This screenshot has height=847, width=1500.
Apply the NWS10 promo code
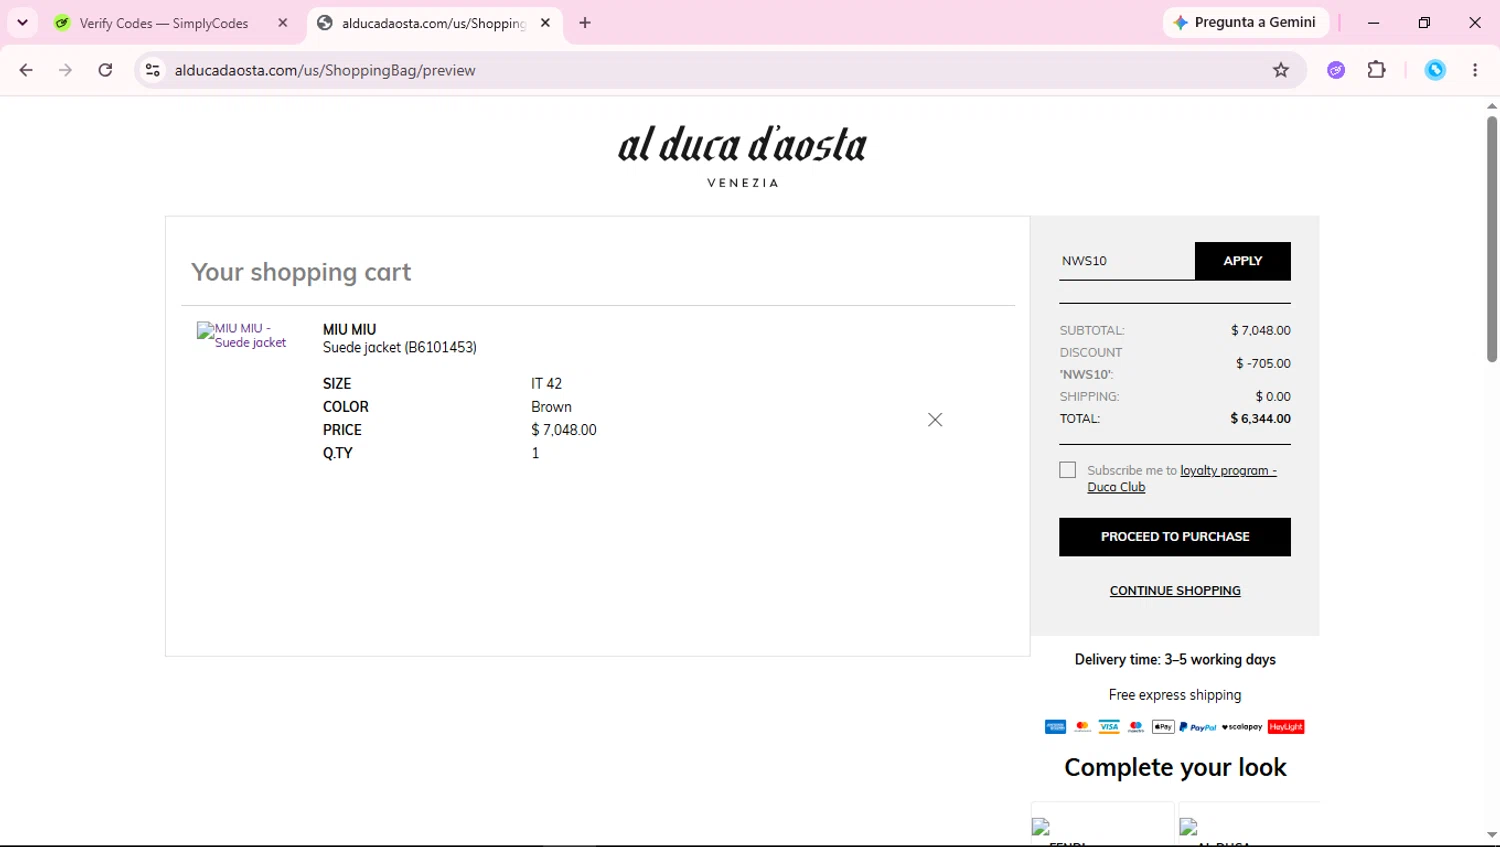tap(1243, 261)
